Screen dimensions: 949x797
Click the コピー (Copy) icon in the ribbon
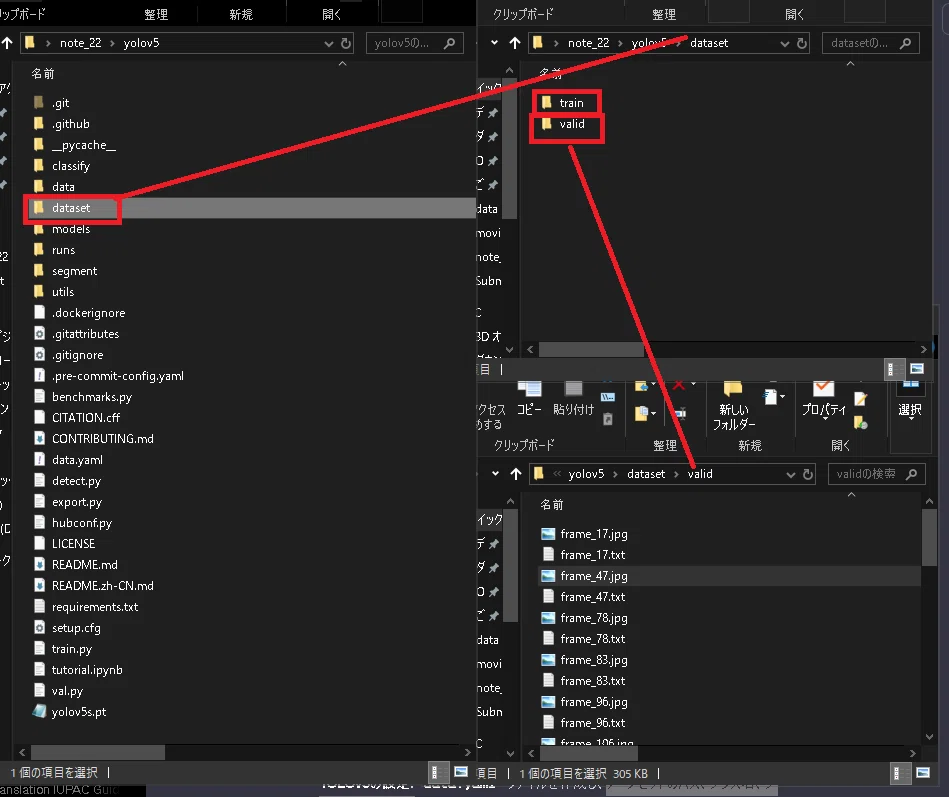pos(529,399)
